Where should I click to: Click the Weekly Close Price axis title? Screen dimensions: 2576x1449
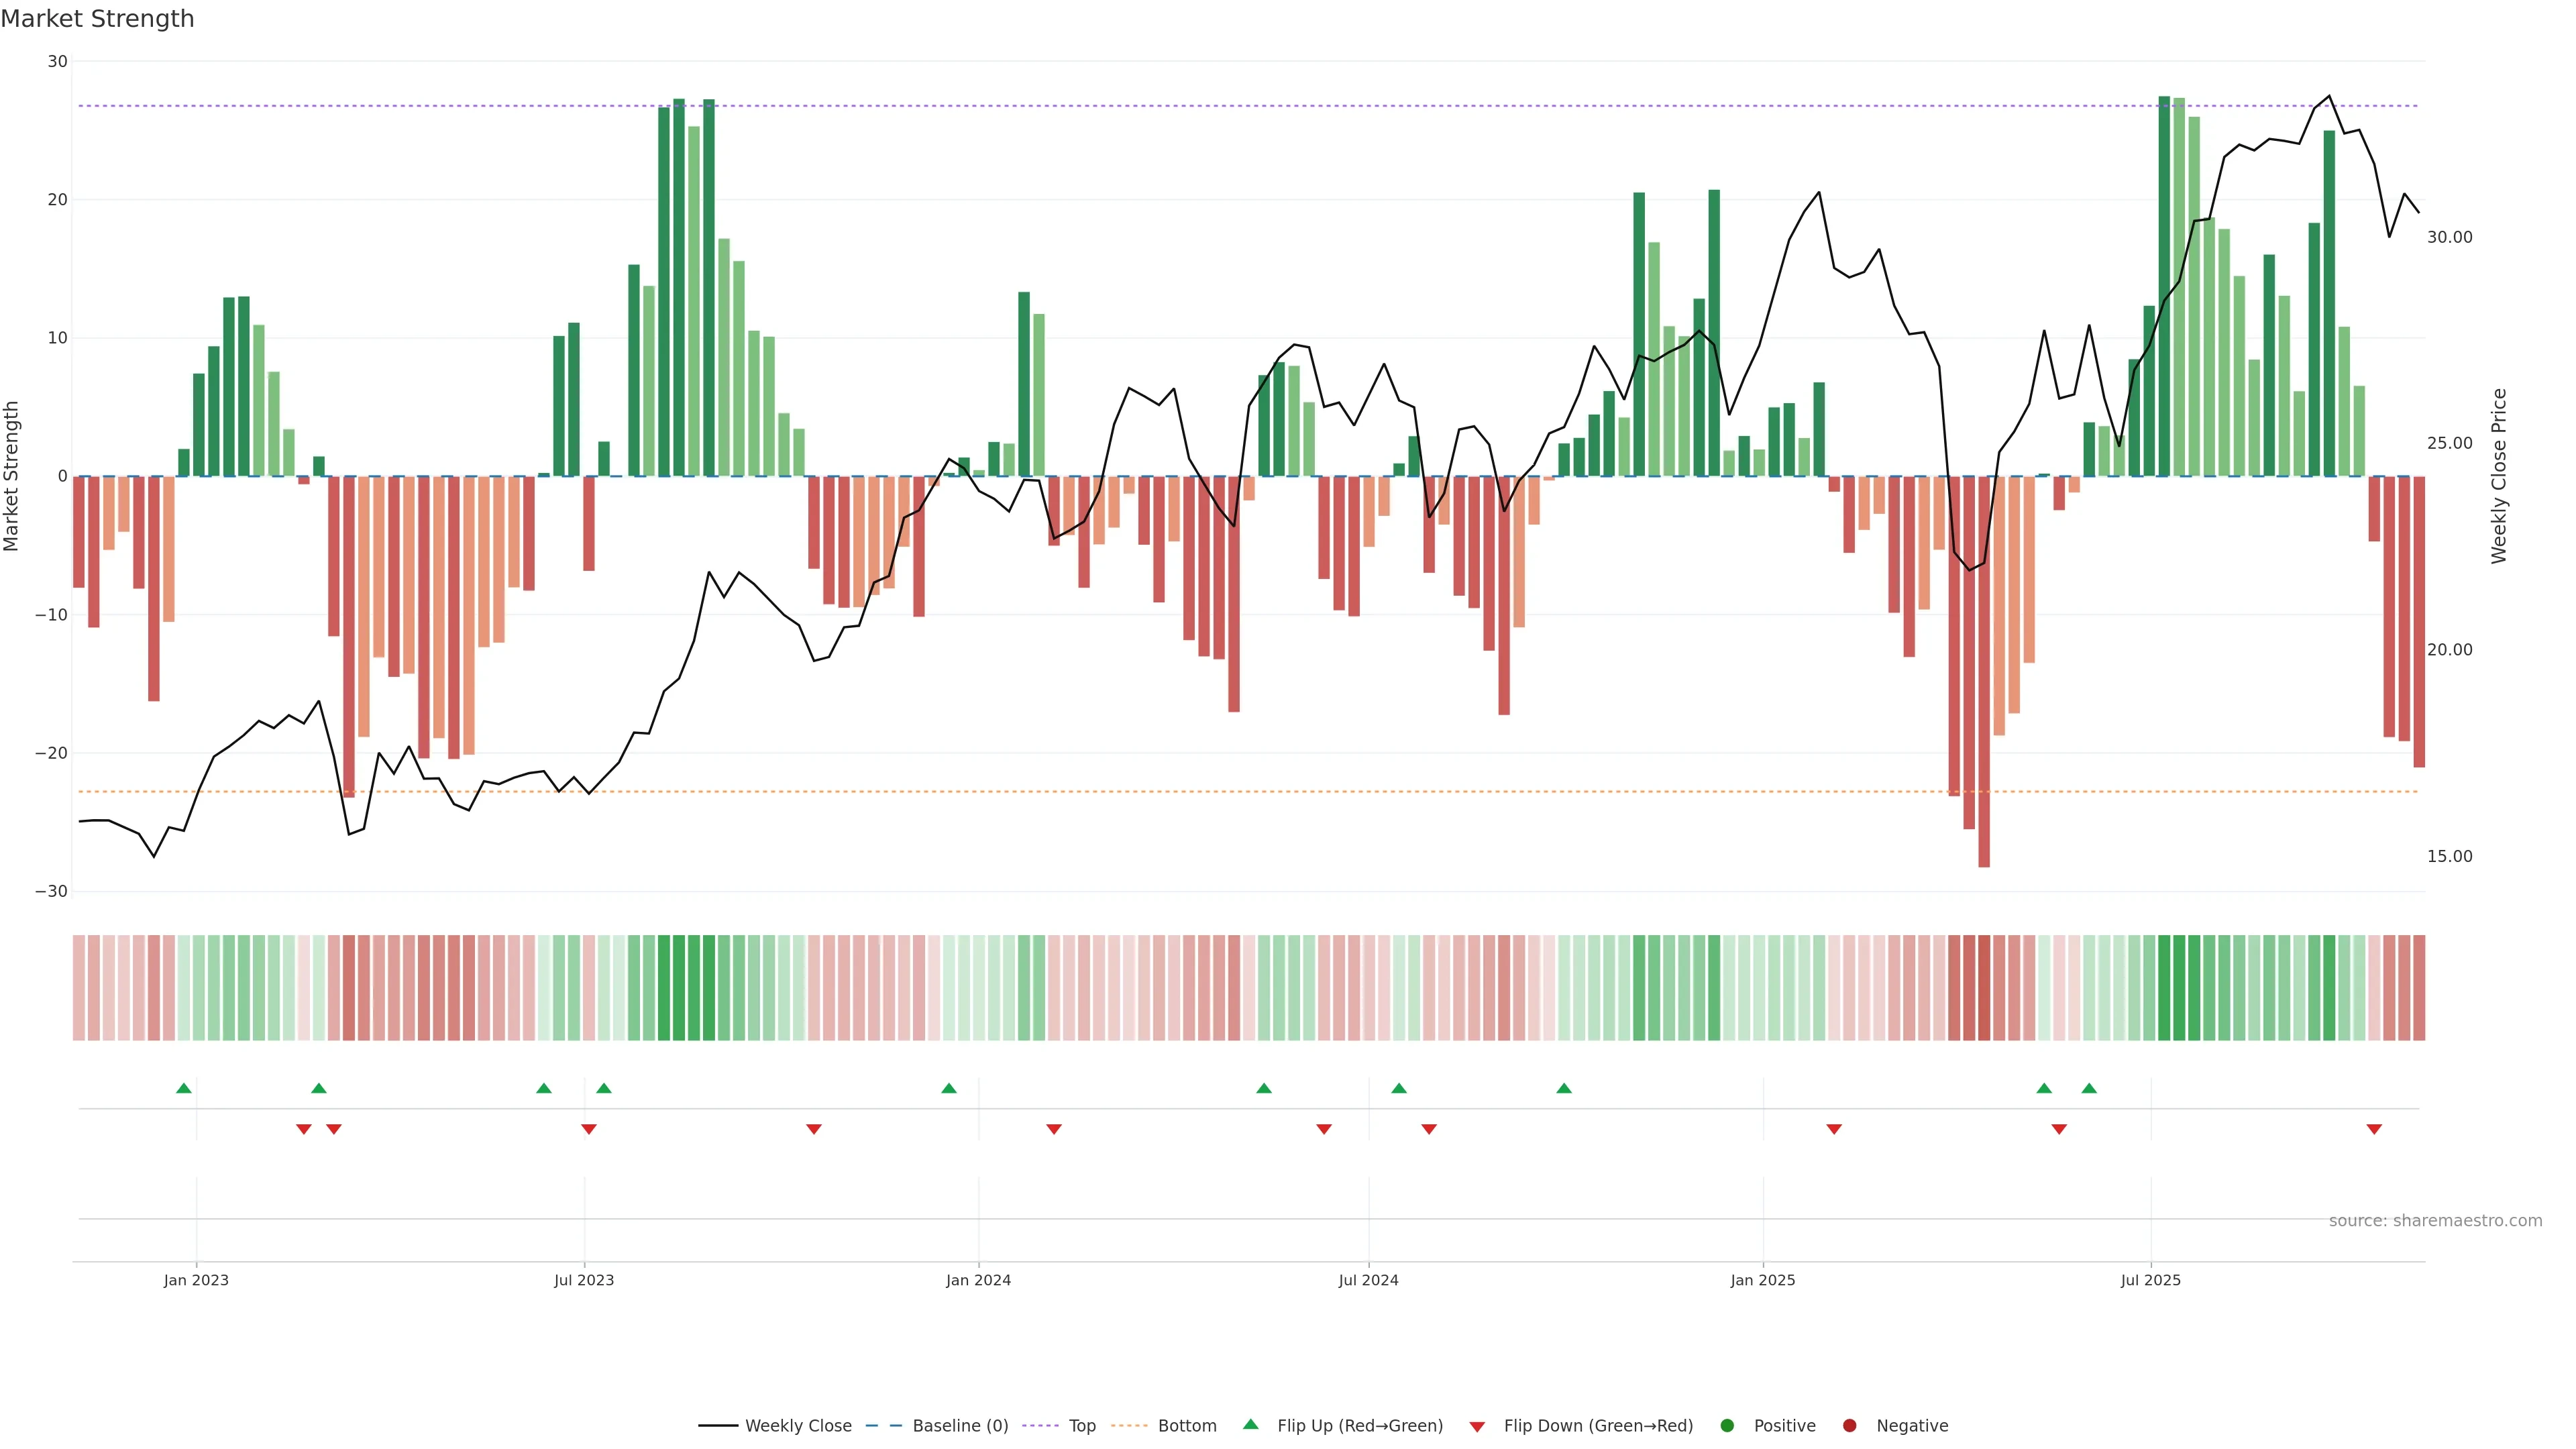[2499, 476]
